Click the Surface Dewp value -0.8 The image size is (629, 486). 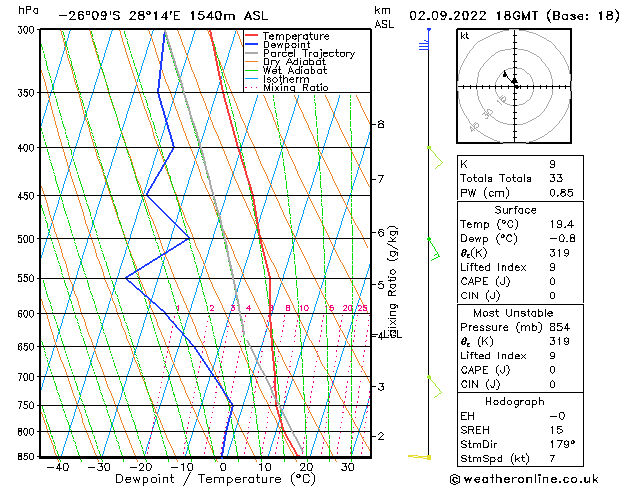562,239
